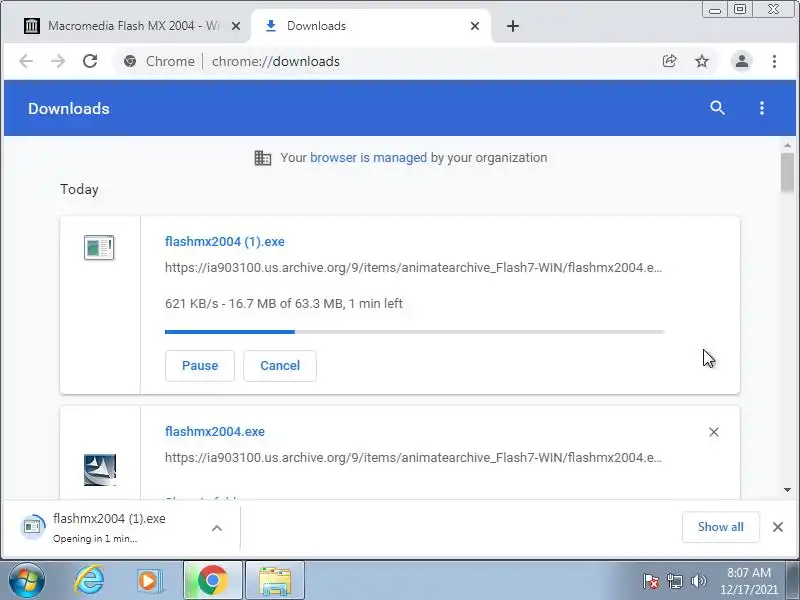Click the browser back arrow

[x=26, y=61]
